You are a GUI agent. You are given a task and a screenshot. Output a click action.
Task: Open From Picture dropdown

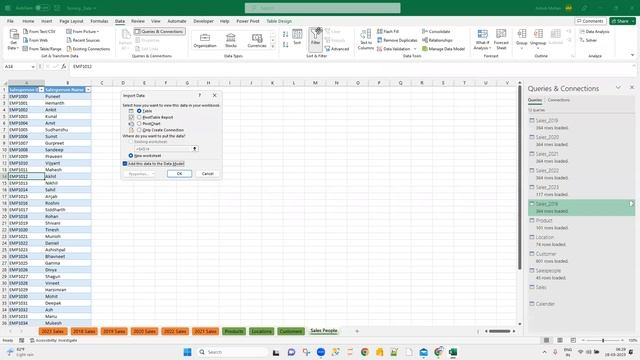(x=83, y=31)
